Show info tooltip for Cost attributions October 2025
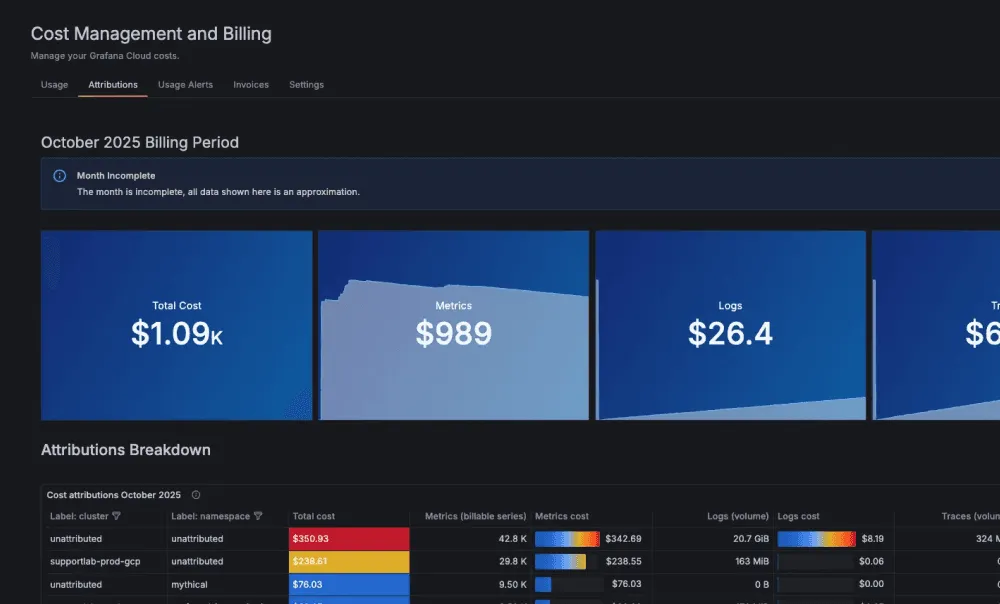The width and height of the screenshot is (1000, 604). coord(195,495)
